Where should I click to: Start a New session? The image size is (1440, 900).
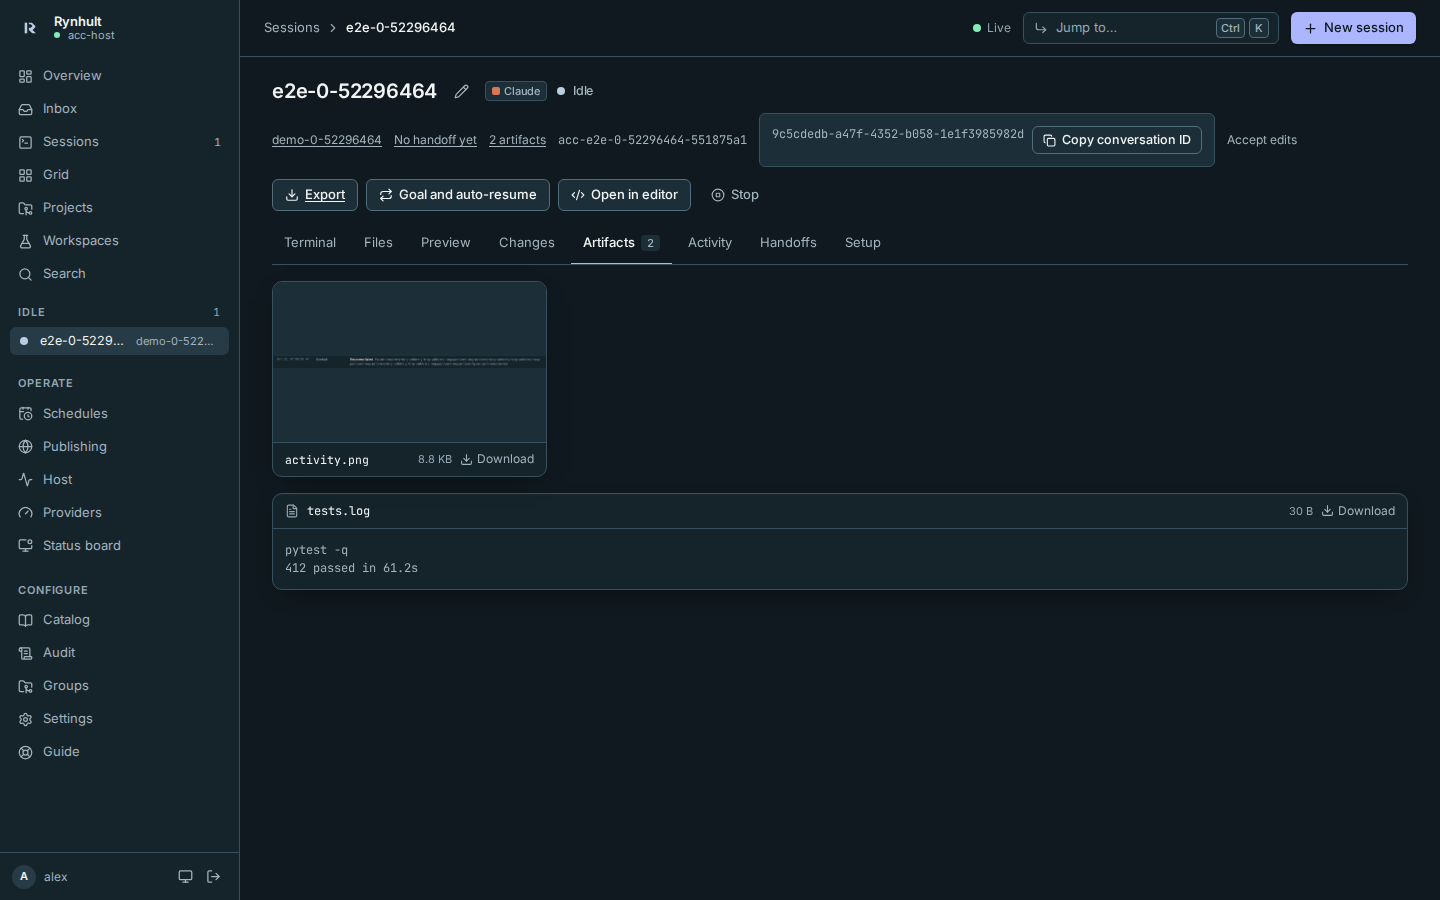pos(1353,28)
